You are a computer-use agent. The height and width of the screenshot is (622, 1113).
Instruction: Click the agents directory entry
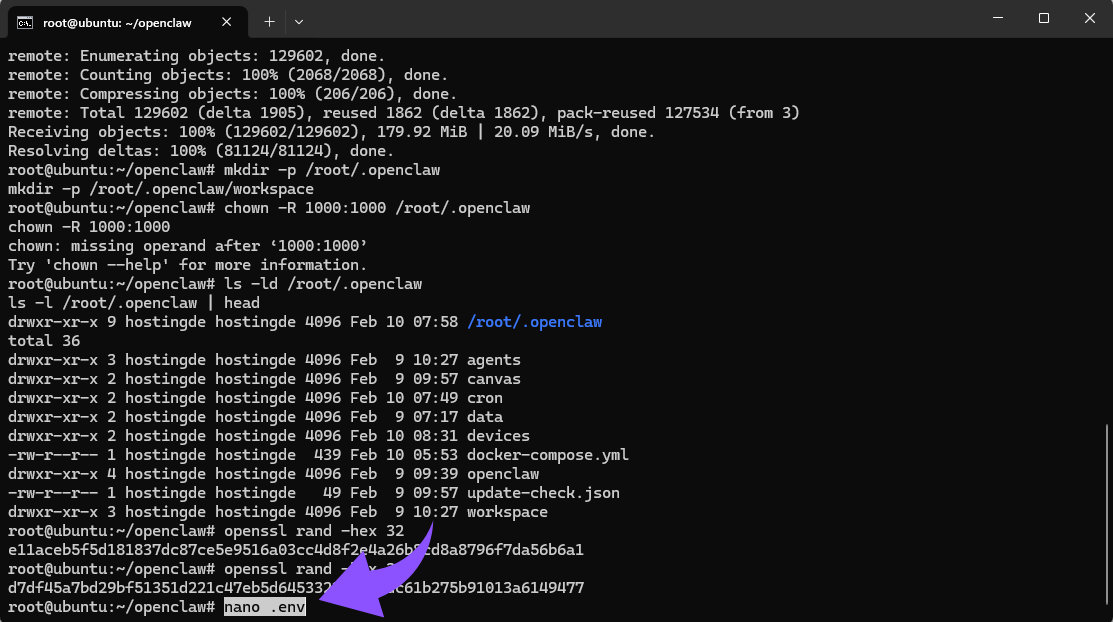tap(493, 360)
